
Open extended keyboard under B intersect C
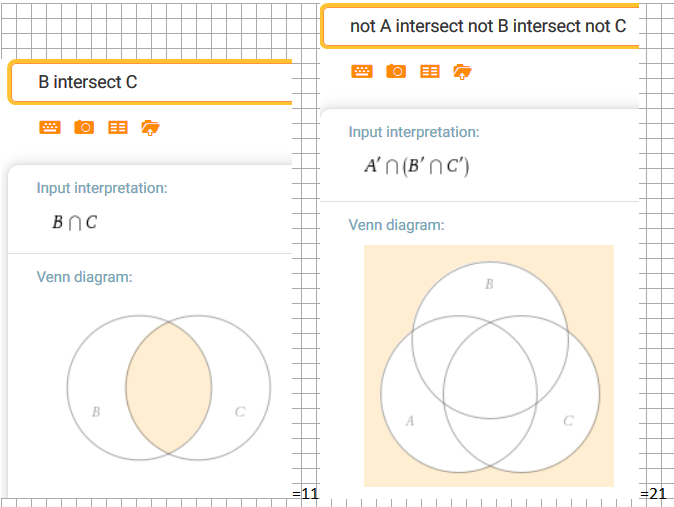pos(49,127)
